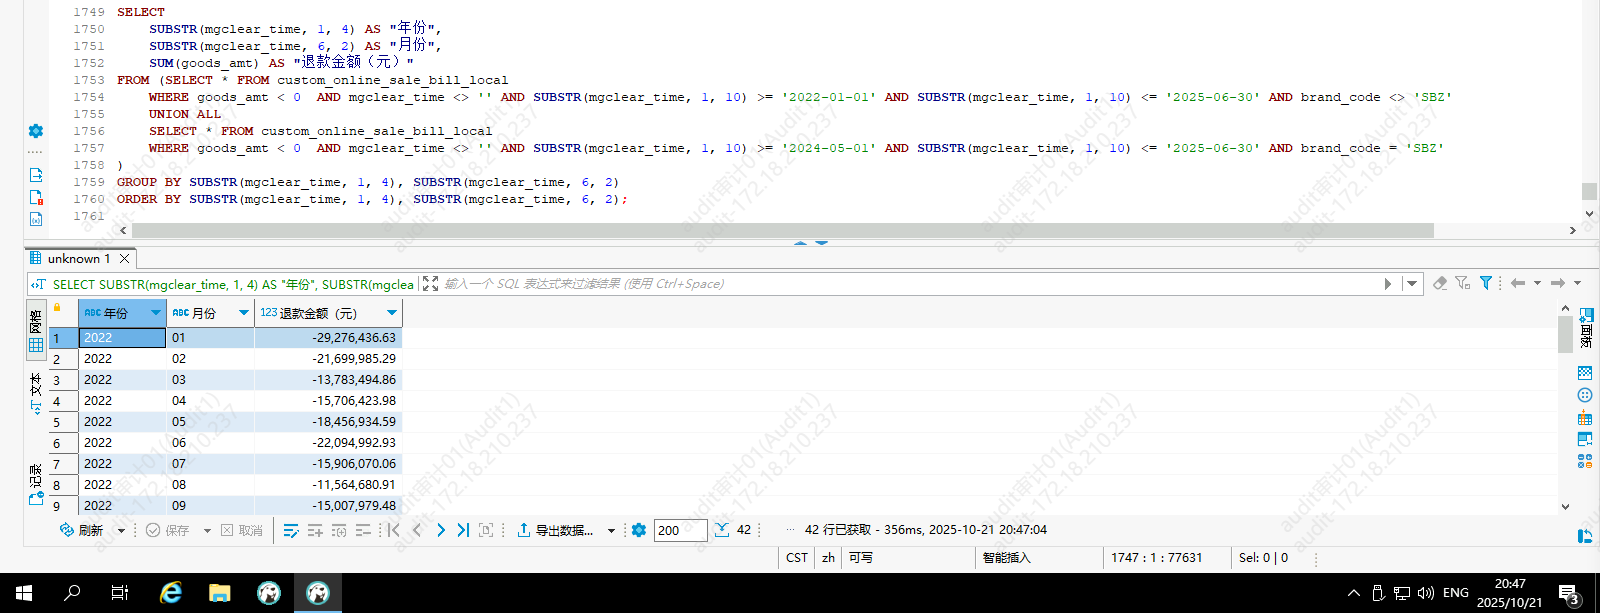Go to next result page arrow
Viewport: 1600px width, 613px height.
click(x=441, y=530)
